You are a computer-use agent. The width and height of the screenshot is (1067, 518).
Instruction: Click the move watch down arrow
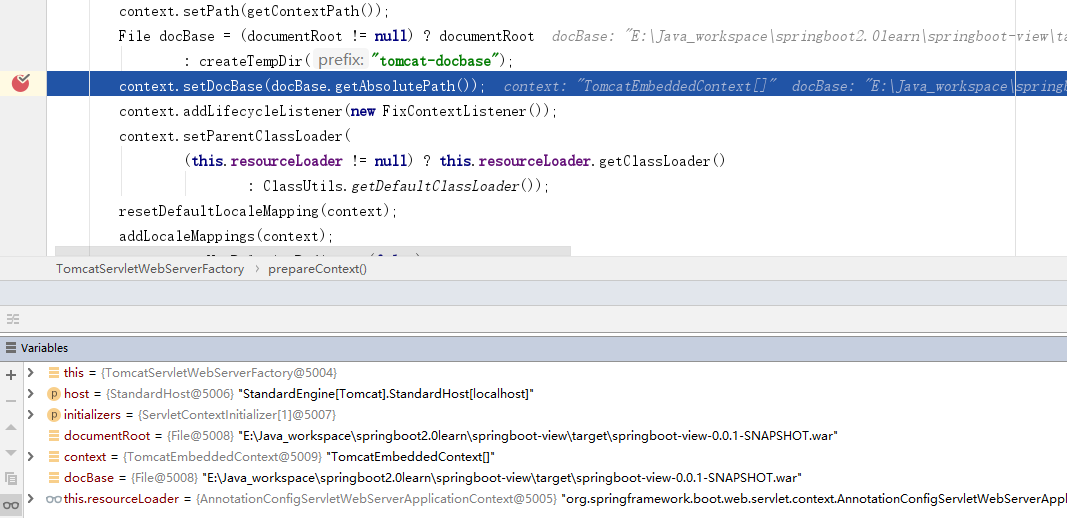click(11, 452)
